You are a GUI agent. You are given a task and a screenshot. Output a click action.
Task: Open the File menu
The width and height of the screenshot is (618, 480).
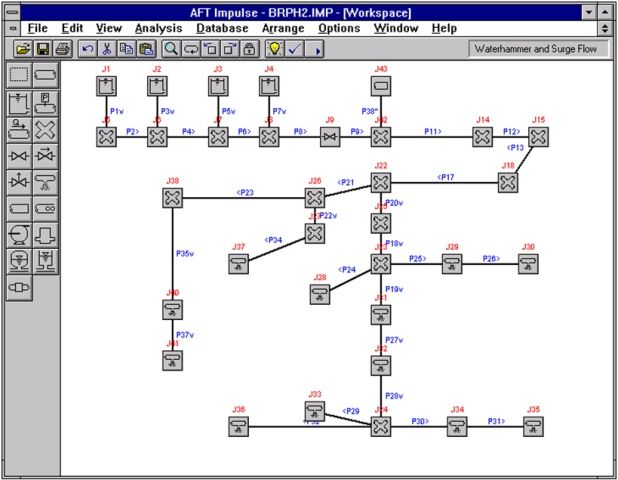(x=37, y=28)
